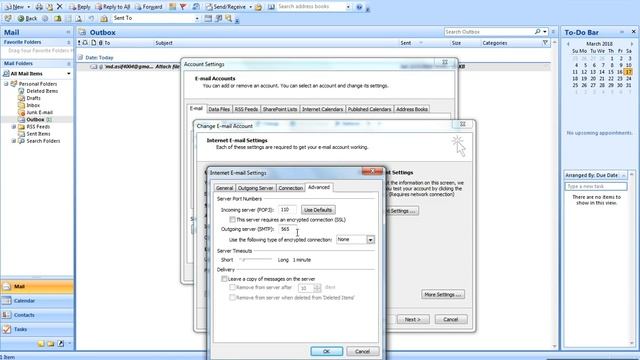Click the Attachment paperclip column header

(x=100, y=43)
